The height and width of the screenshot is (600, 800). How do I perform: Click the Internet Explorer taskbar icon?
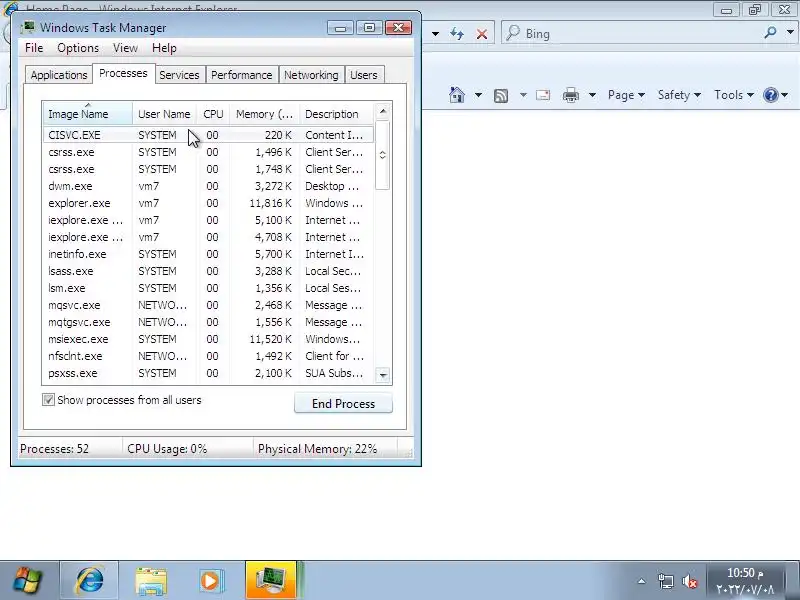(90, 581)
